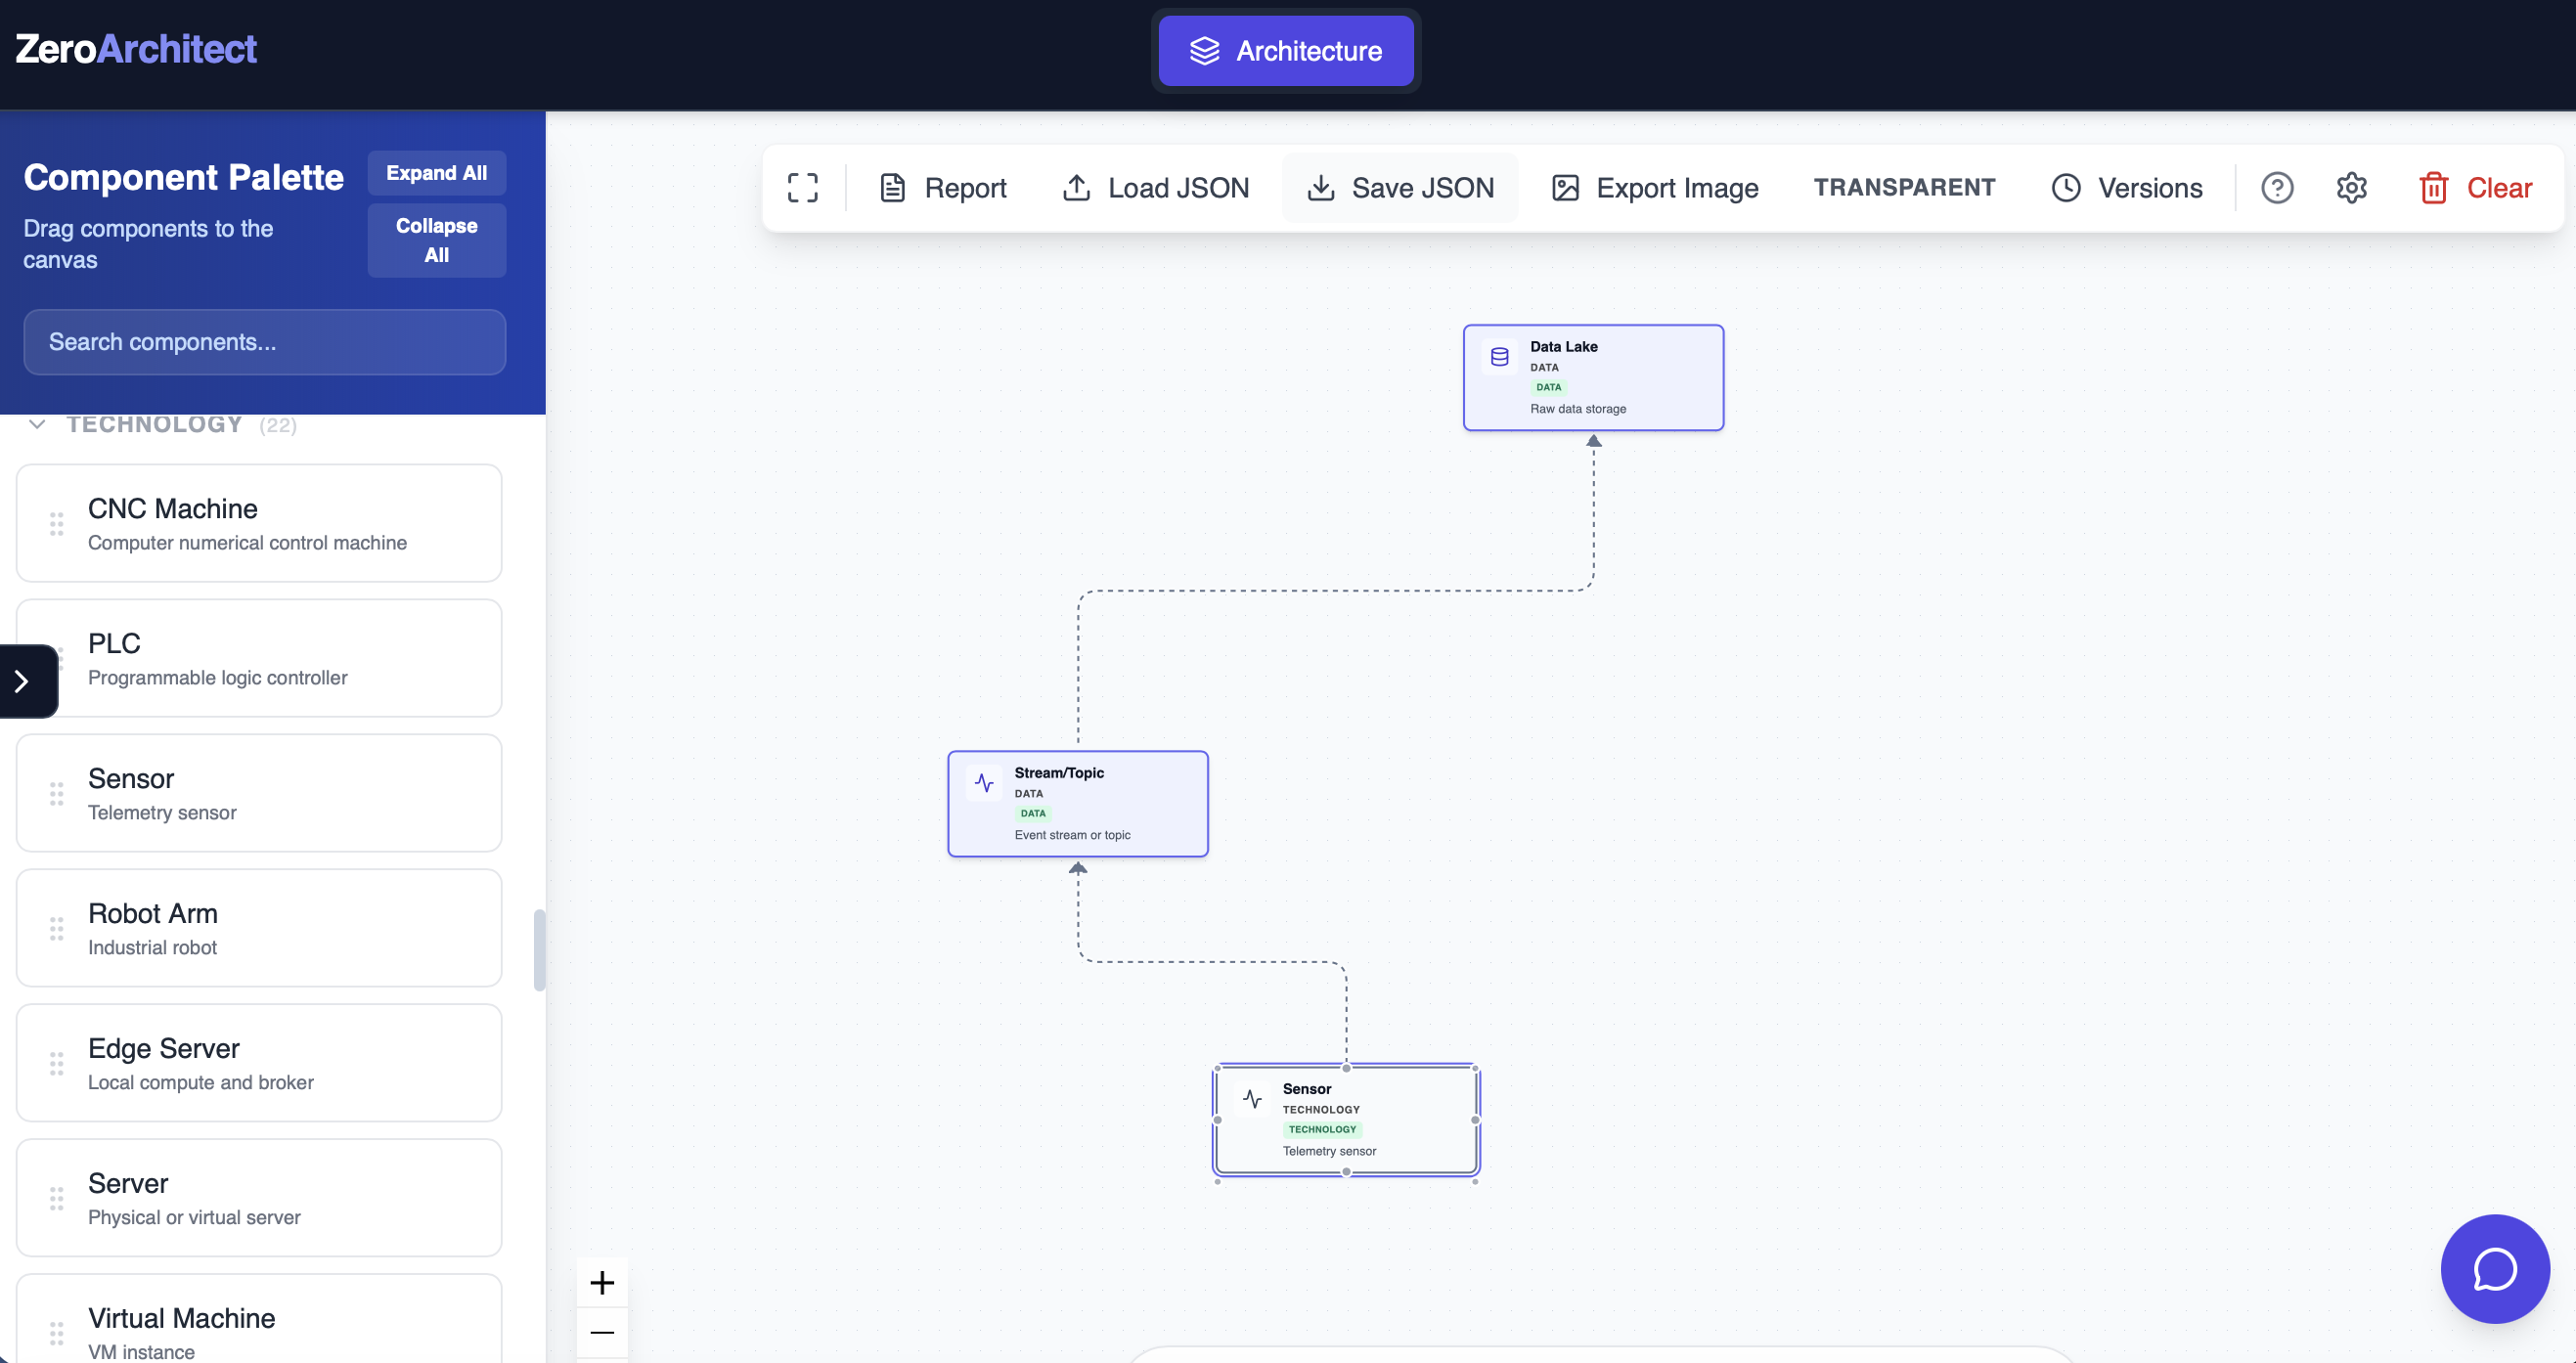Open the chat bubble in the corner

tap(2495, 1269)
